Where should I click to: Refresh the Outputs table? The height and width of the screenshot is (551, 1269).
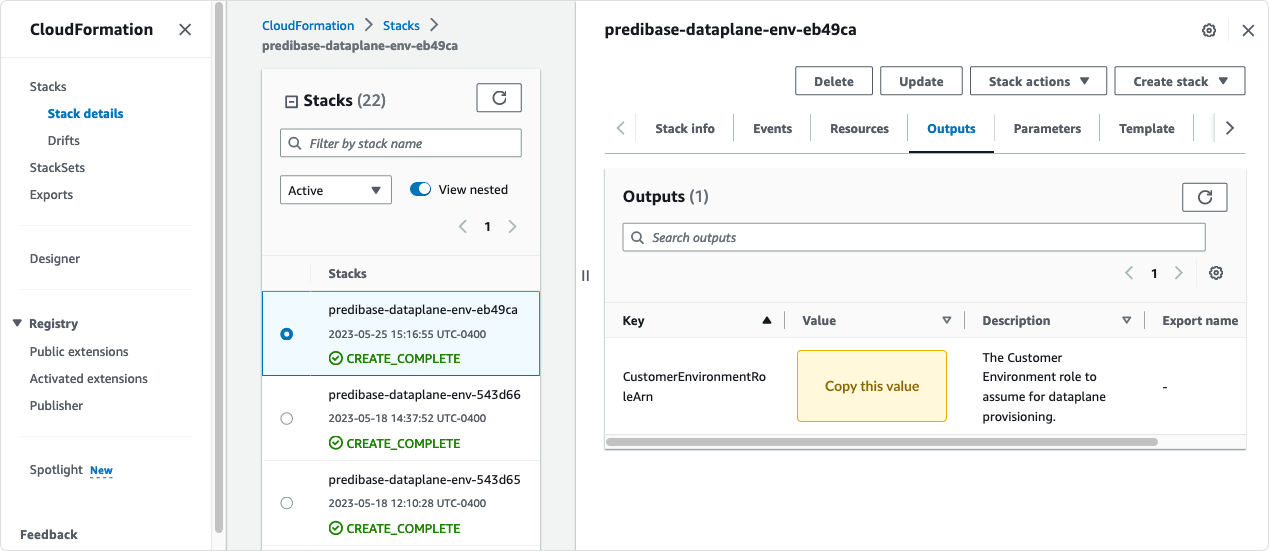point(1204,197)
